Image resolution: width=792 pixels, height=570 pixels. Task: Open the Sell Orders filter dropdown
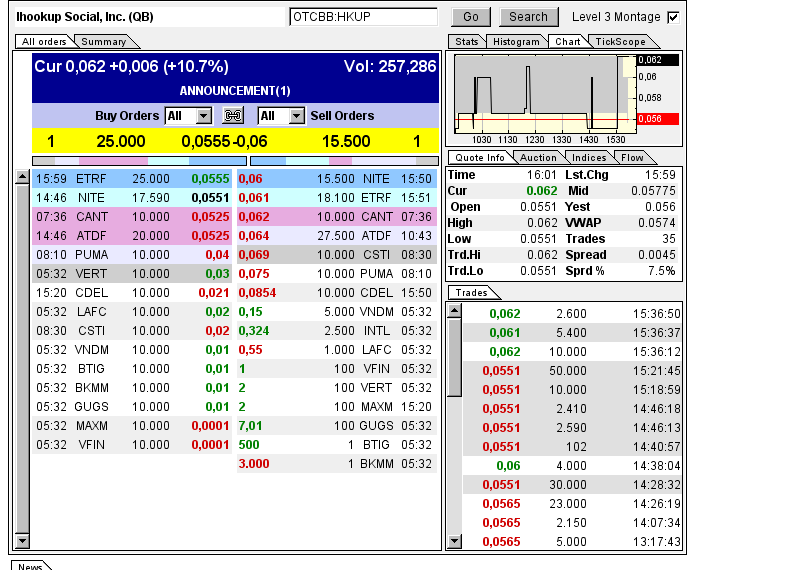[281, 116]
